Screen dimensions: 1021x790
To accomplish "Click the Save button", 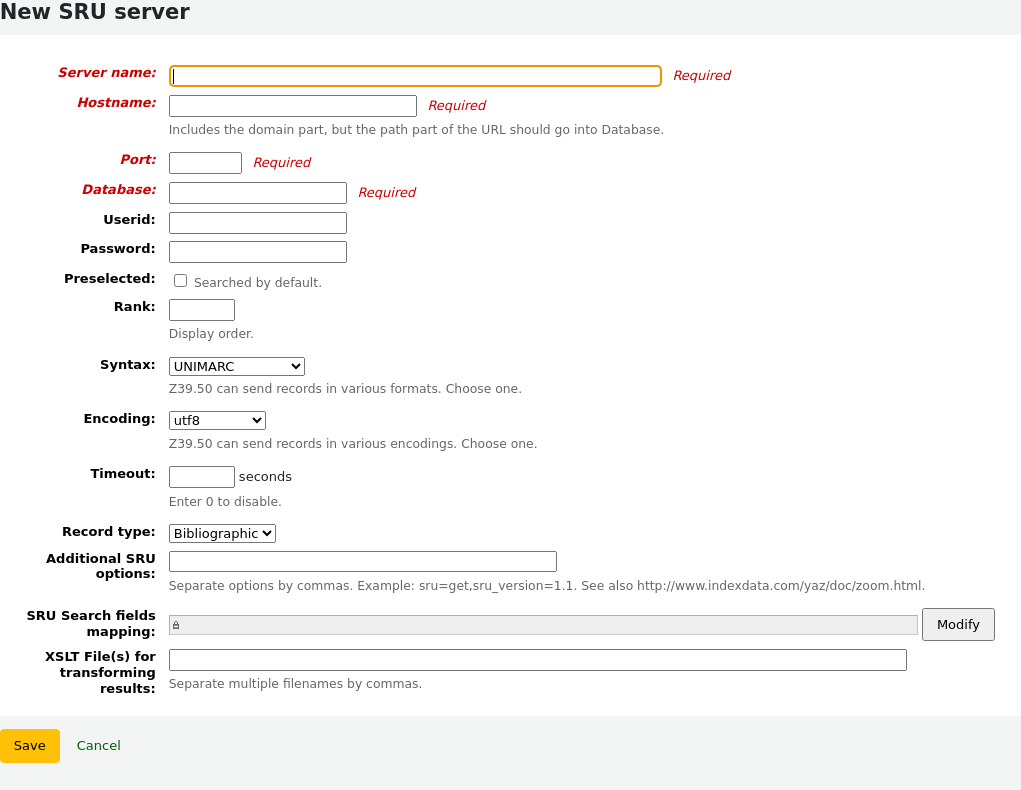I will point(29,745).
